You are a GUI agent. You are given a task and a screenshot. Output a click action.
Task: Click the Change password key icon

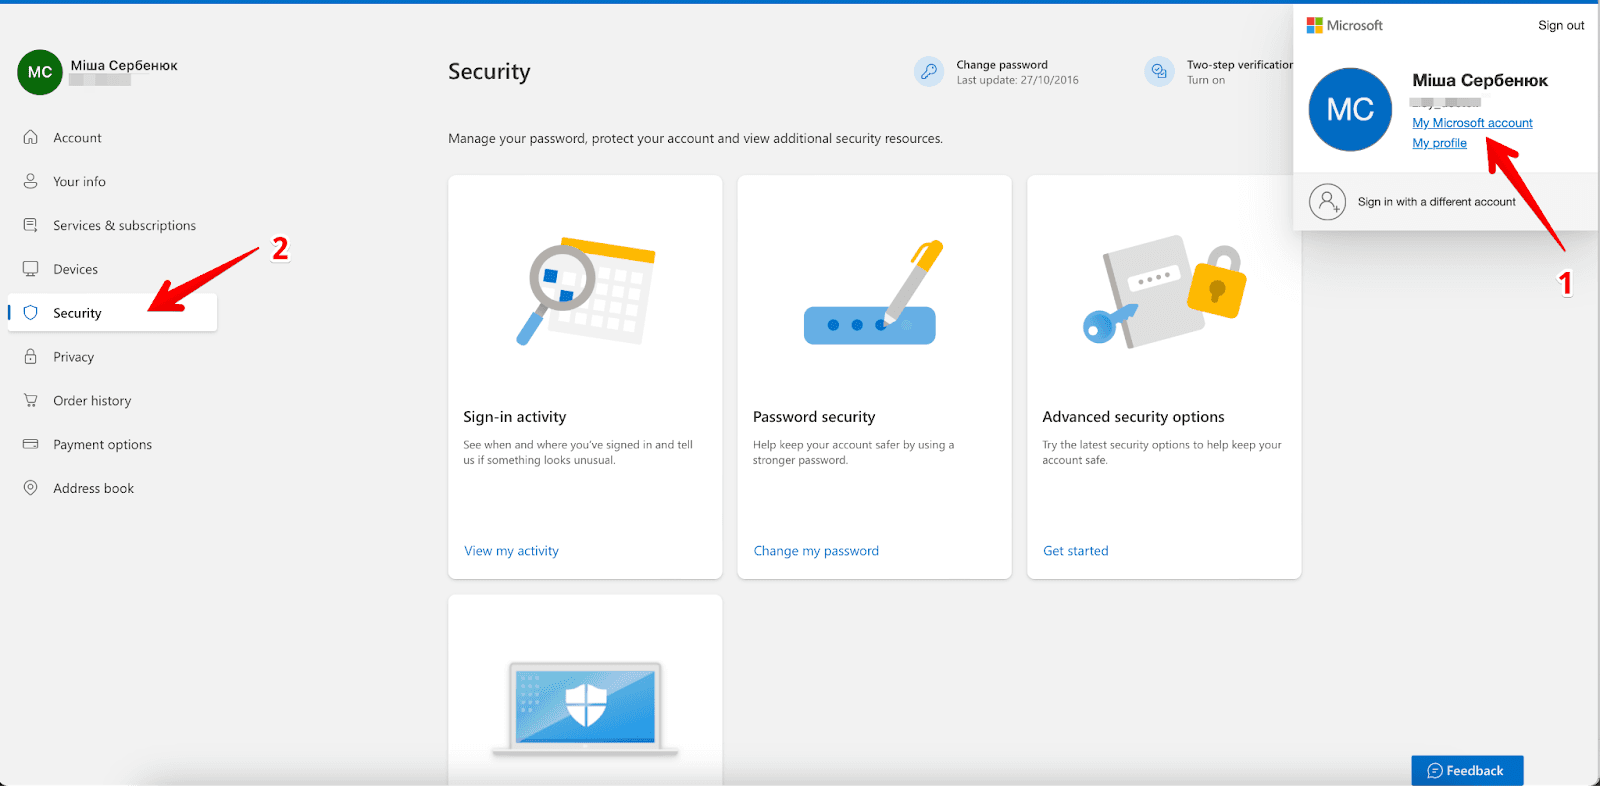tap(928, 72)
